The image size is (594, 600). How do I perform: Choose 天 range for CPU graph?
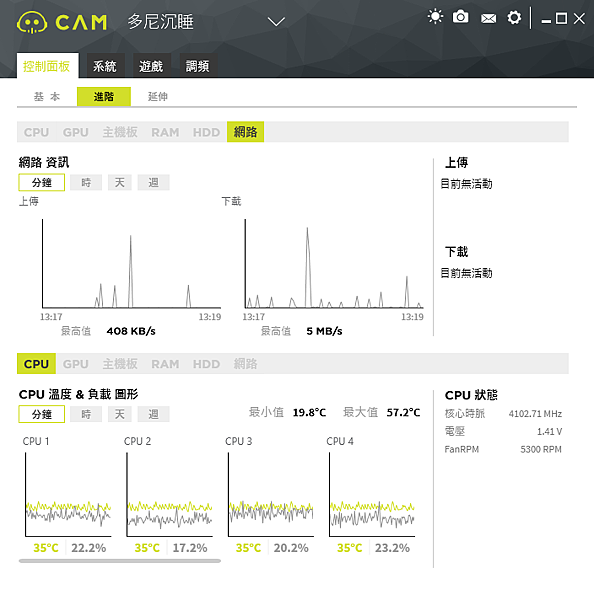point(120,414)
